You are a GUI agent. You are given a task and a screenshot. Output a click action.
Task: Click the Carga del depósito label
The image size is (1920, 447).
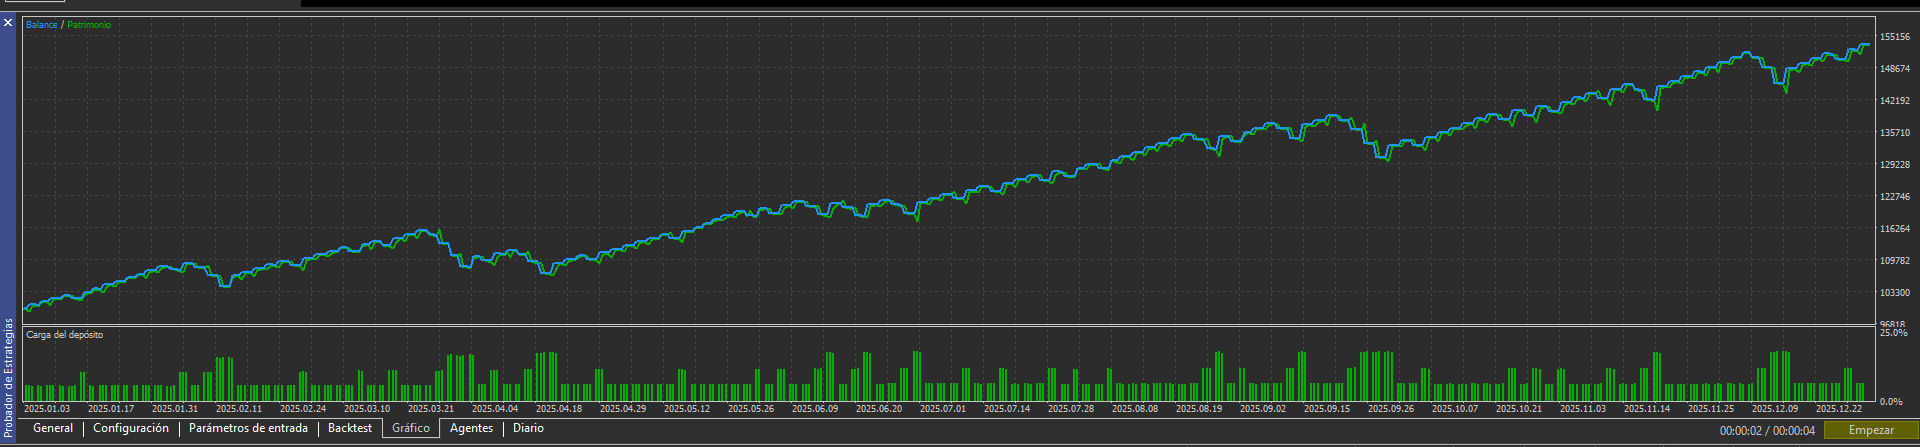tap(64, 335)
